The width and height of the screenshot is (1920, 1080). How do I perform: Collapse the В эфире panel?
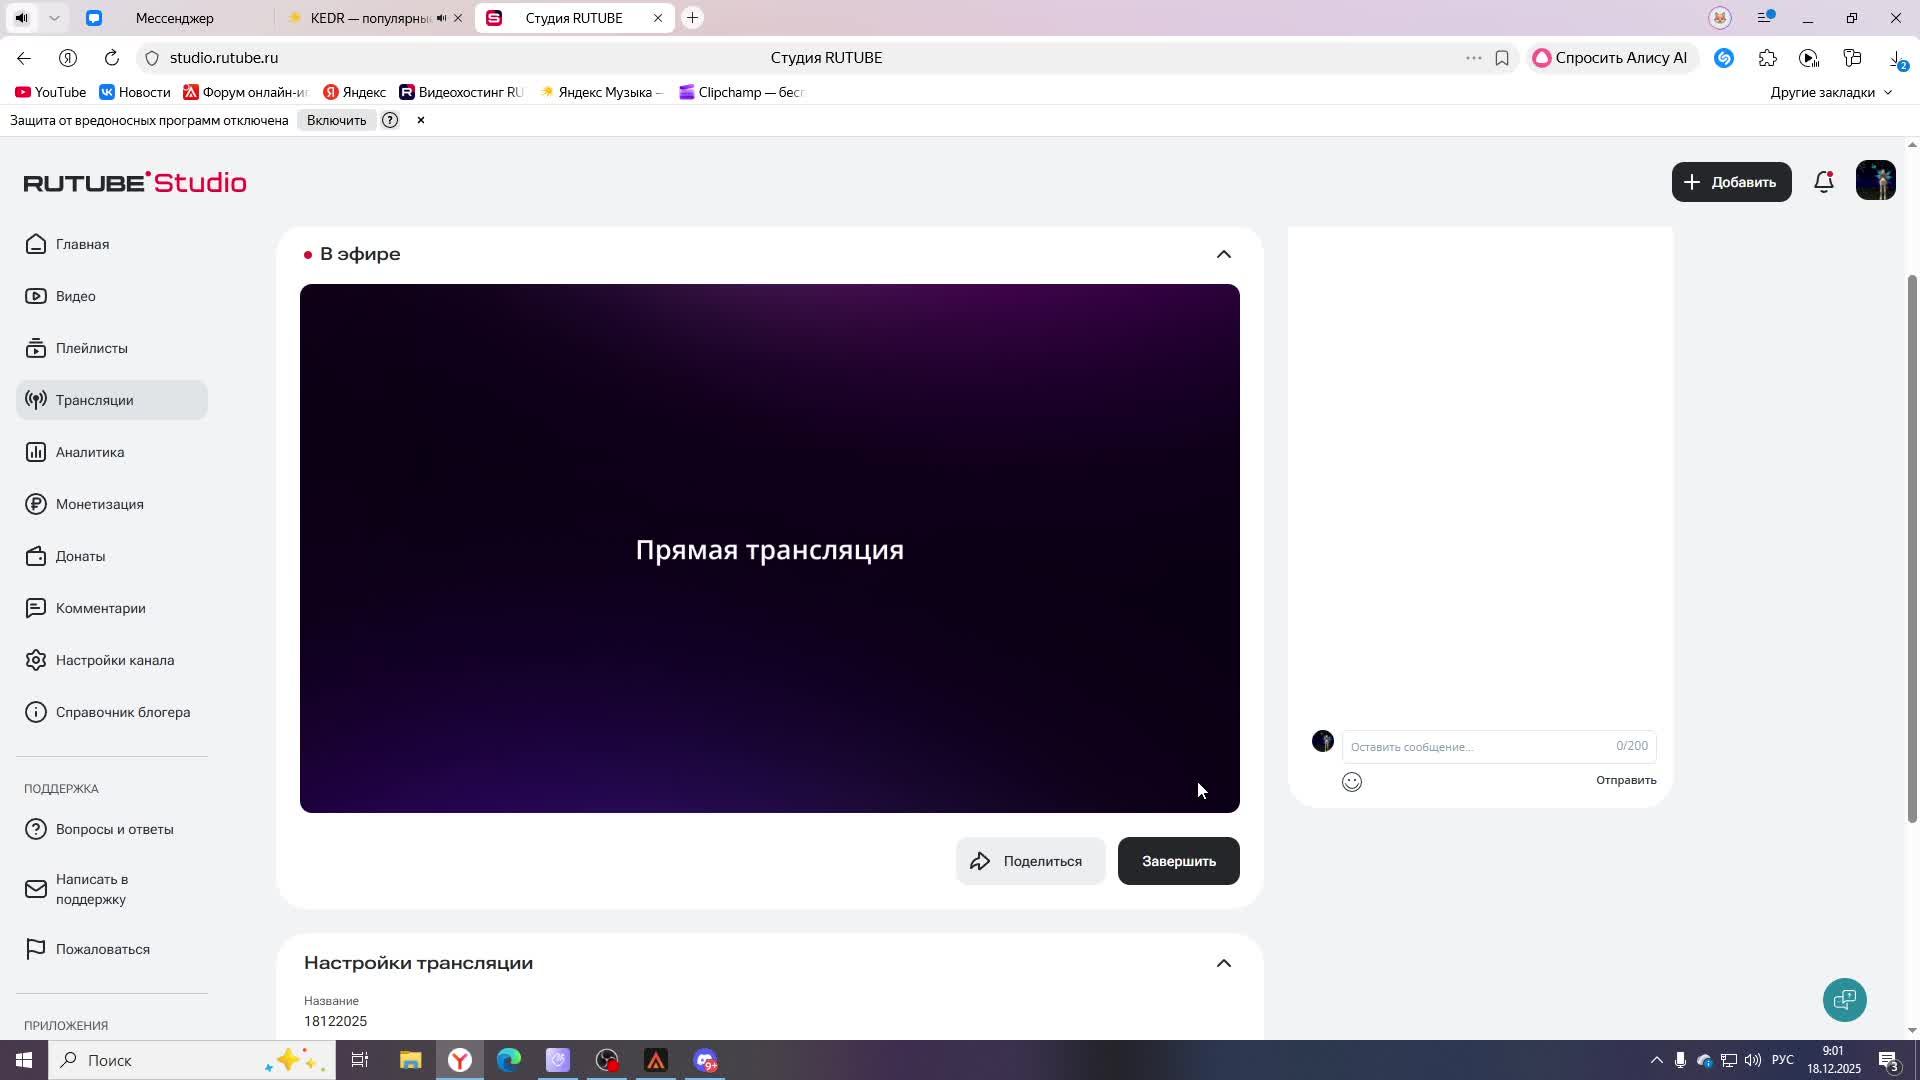point(1224,254)
